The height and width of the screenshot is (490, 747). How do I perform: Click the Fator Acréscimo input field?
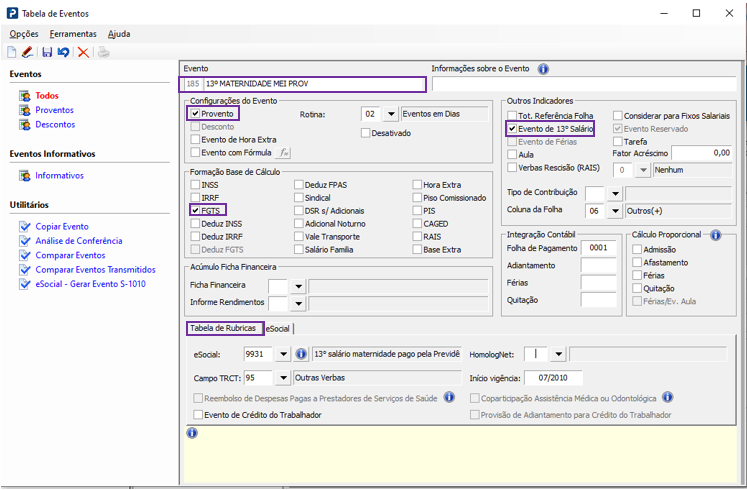(701, 153)
